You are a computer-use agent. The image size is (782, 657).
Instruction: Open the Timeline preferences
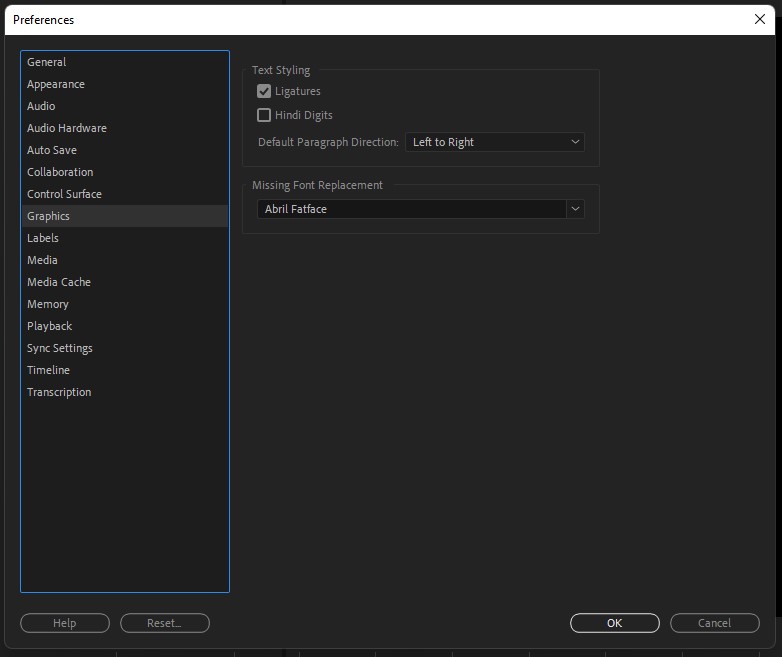tap(124, 370)
